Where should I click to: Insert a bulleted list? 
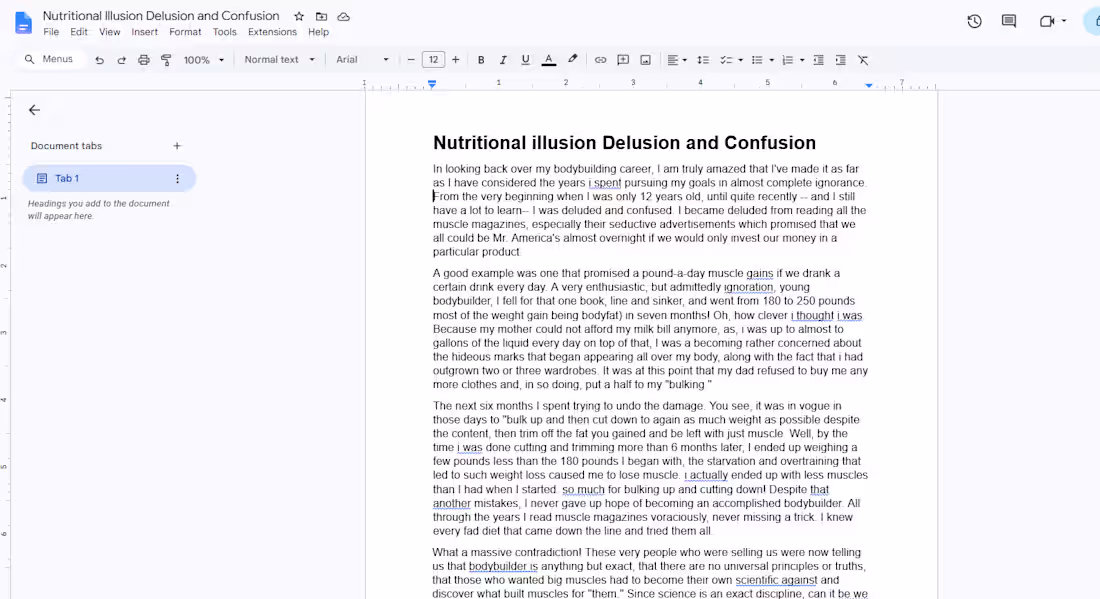[x=757, y=60]
